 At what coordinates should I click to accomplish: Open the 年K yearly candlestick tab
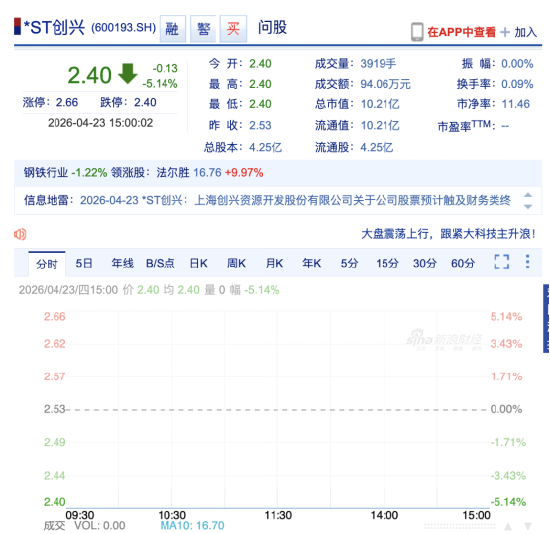click(x=311, y=263)
